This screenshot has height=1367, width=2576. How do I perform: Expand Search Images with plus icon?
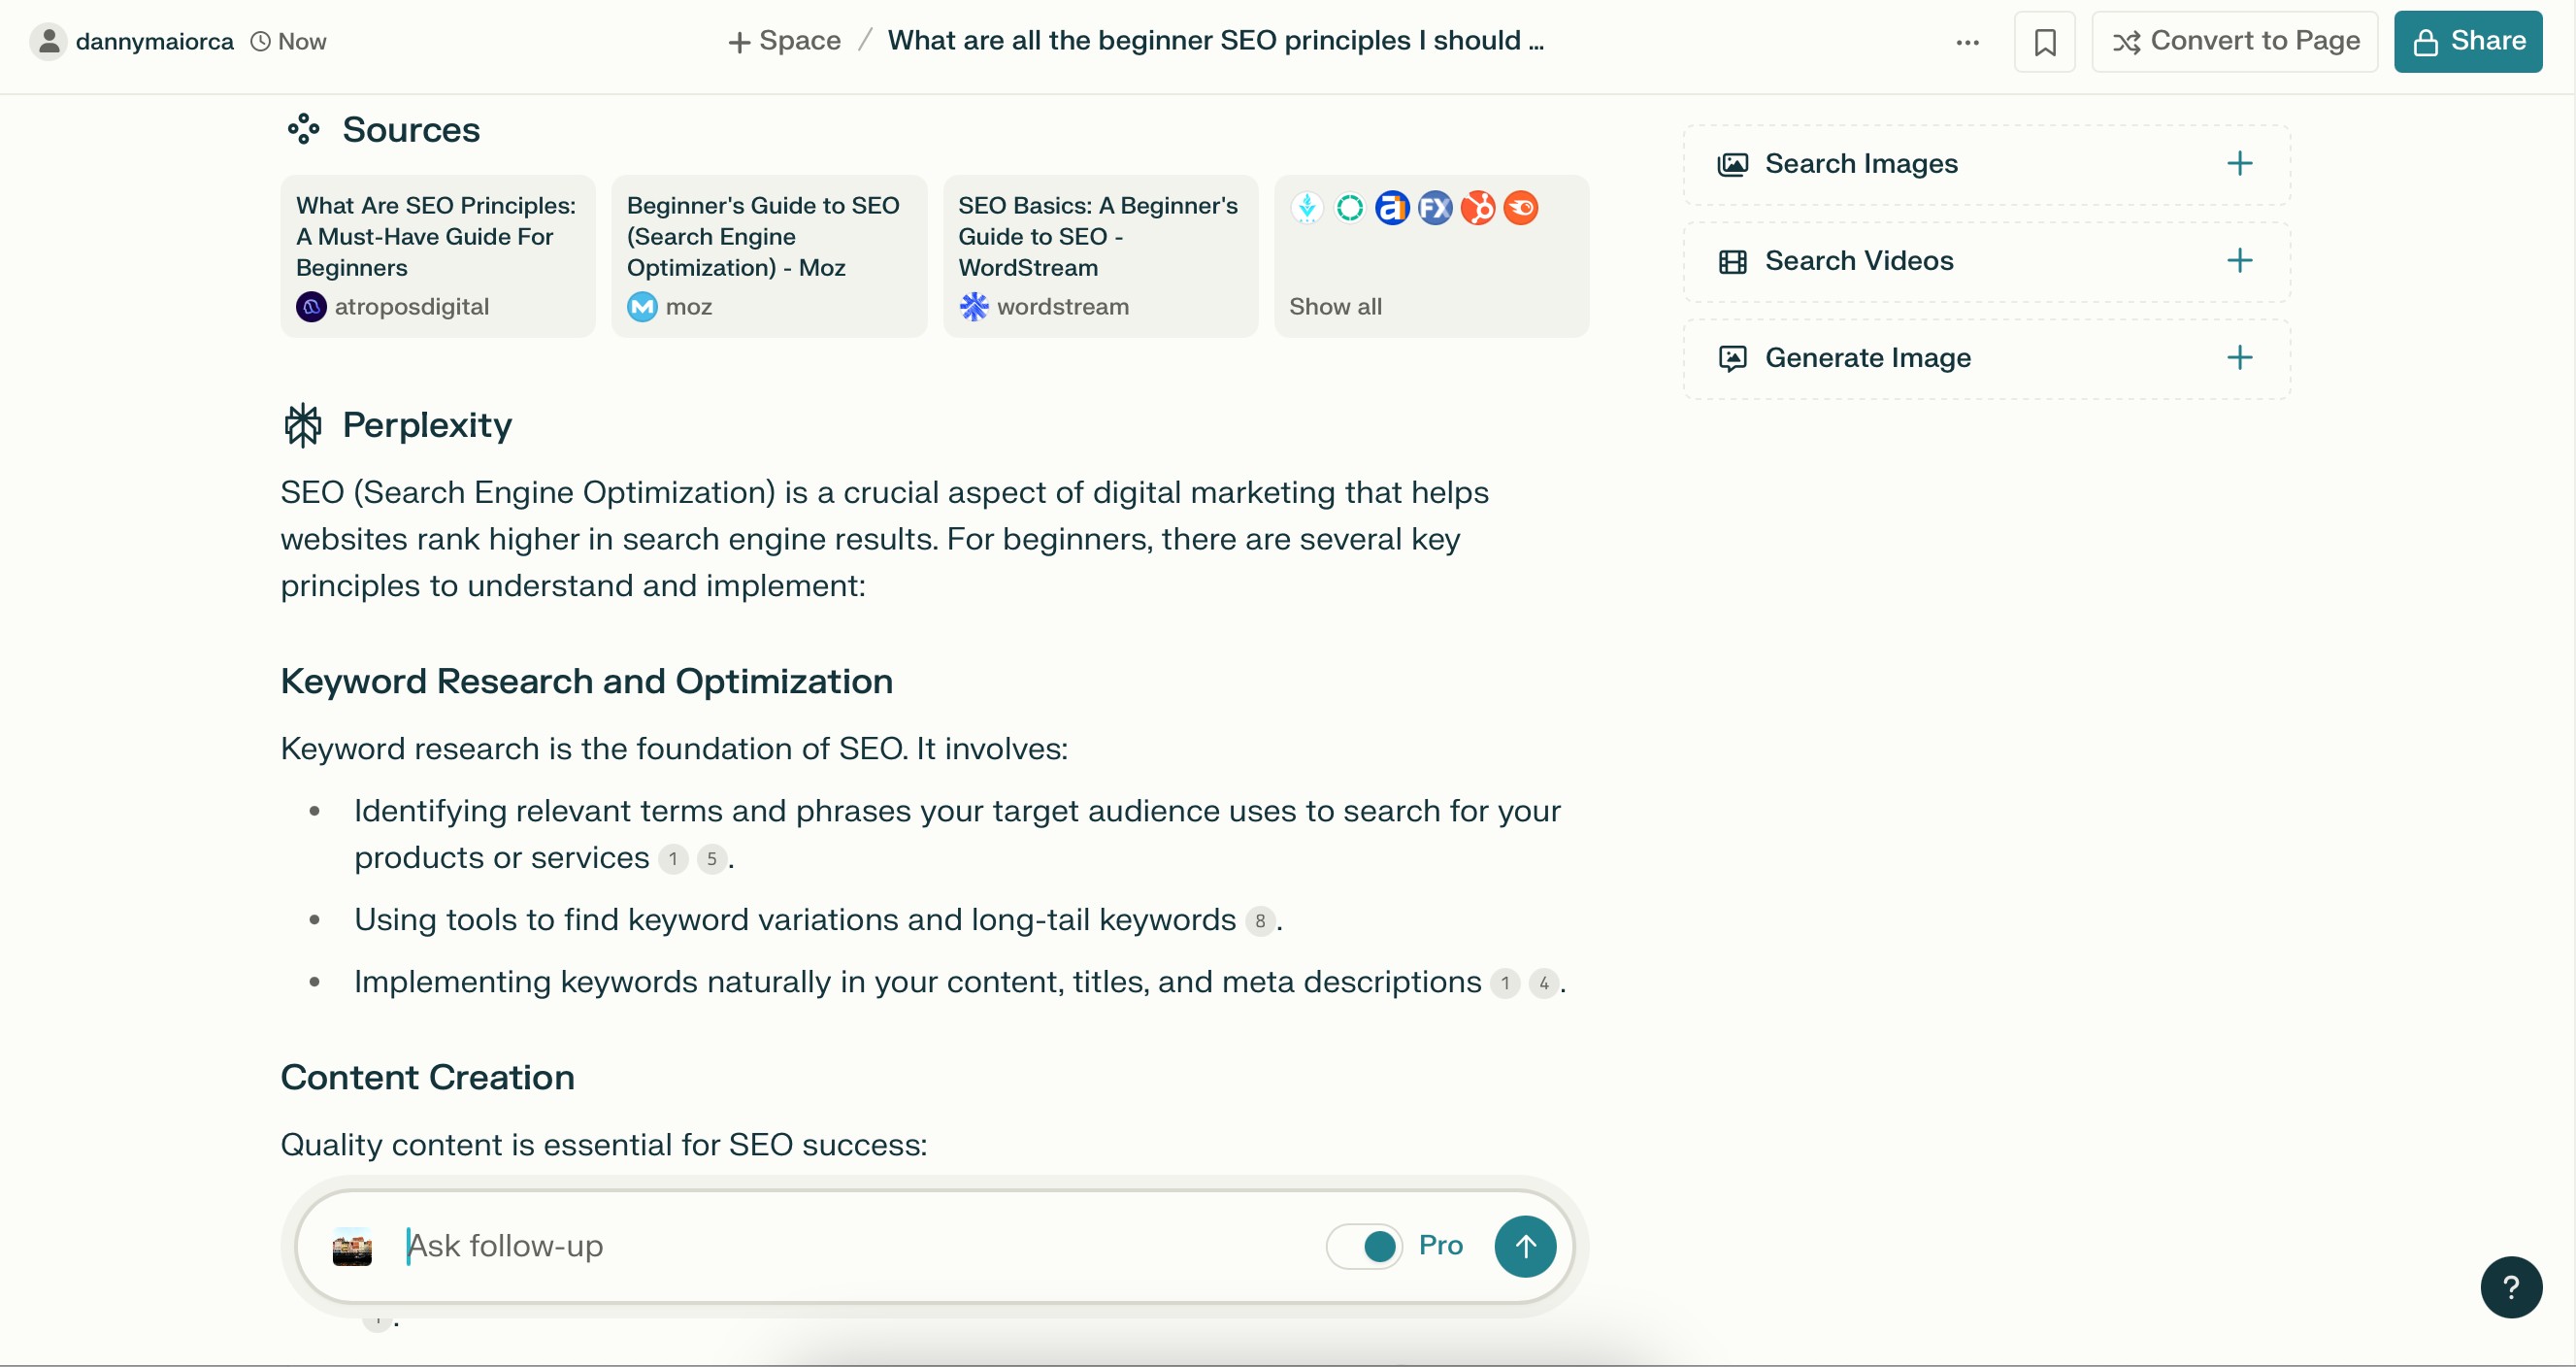2239,164
